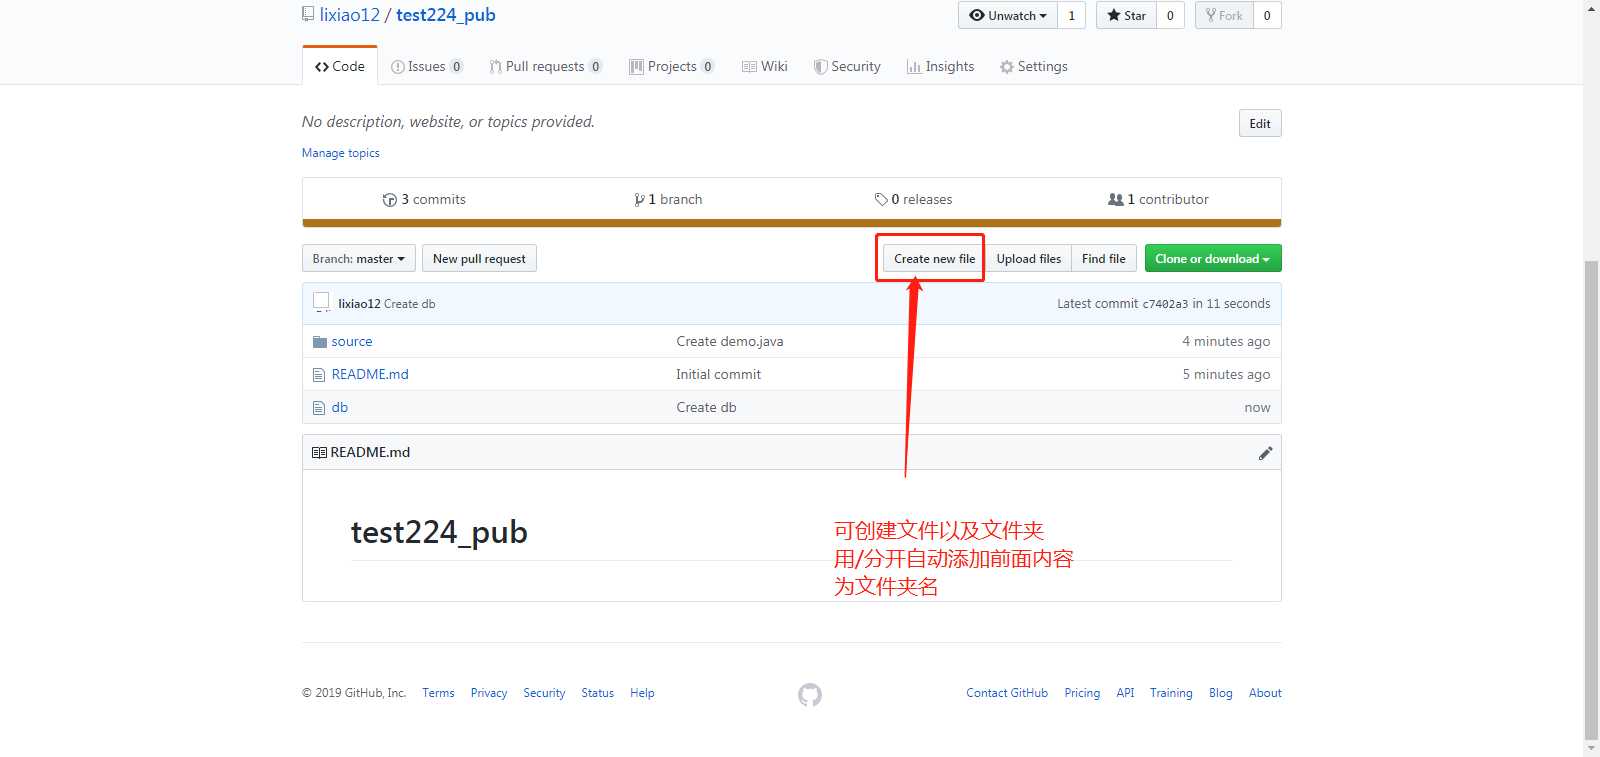Click Find file button
Viewport: 1600px width, 757px height.
click(1104, 259)
